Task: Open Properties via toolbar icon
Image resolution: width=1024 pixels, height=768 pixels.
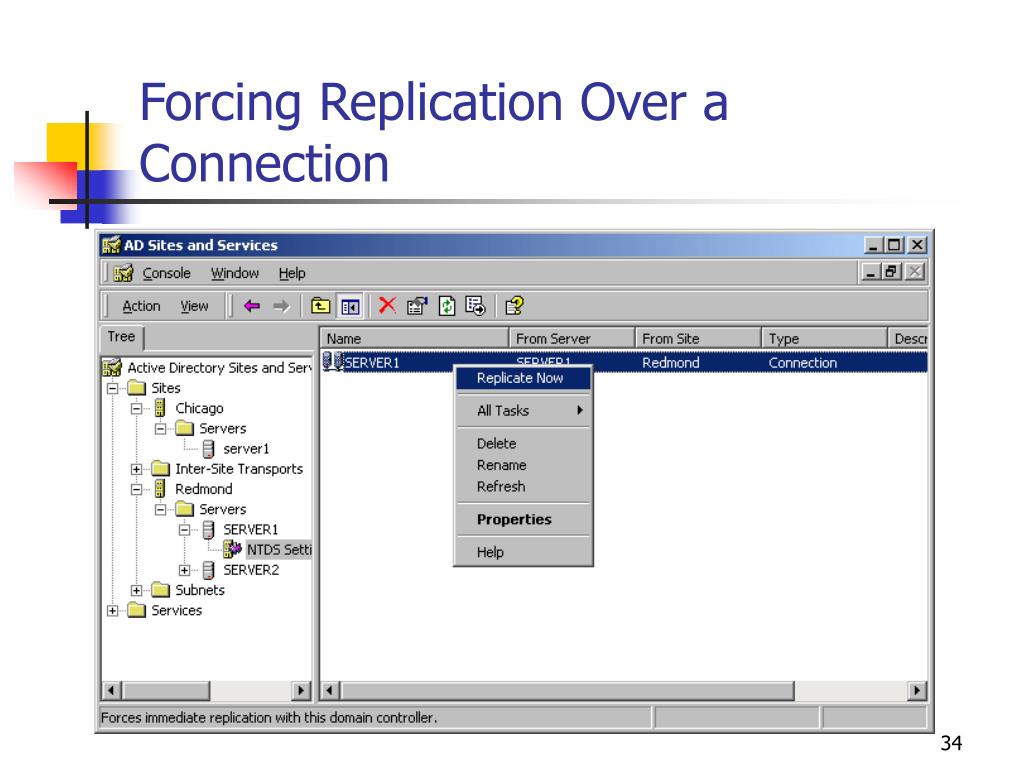Action: pyautogui.click(x=417, y=306)
